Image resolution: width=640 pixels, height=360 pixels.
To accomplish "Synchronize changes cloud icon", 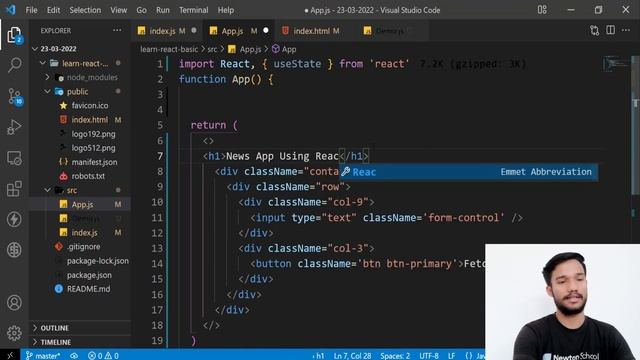I will click(x=74, y=356).
